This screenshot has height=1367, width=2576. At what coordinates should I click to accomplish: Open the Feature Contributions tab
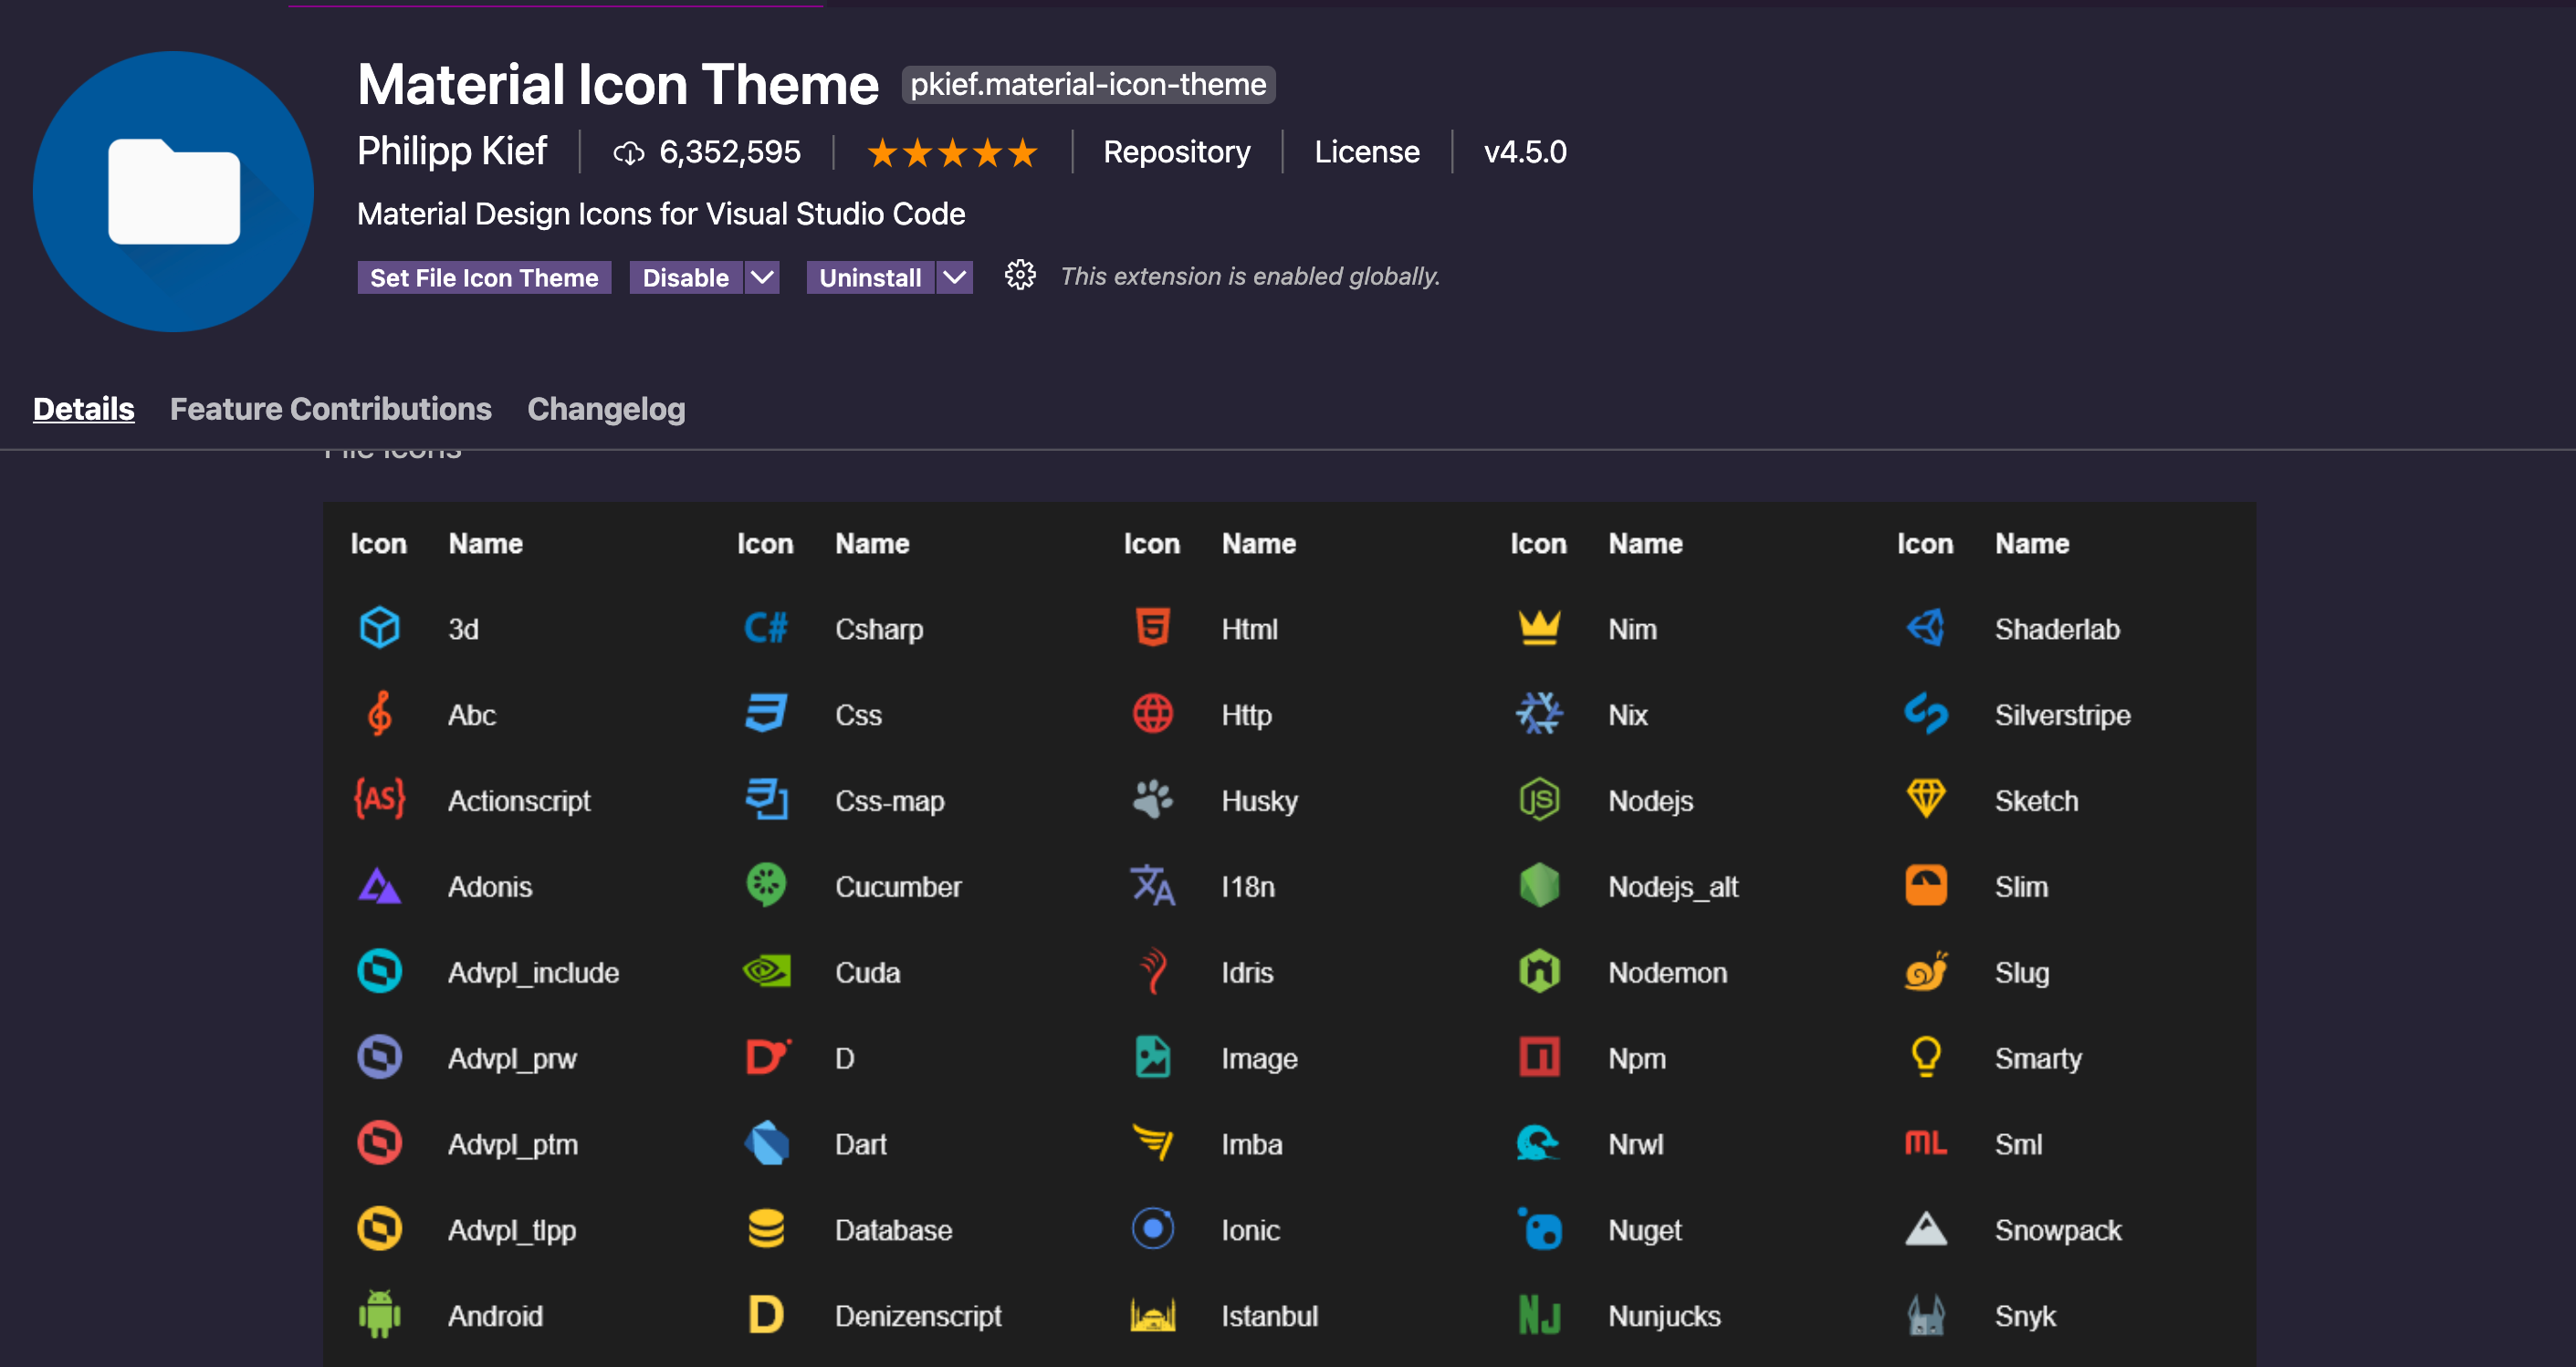[x=330, y=408]
